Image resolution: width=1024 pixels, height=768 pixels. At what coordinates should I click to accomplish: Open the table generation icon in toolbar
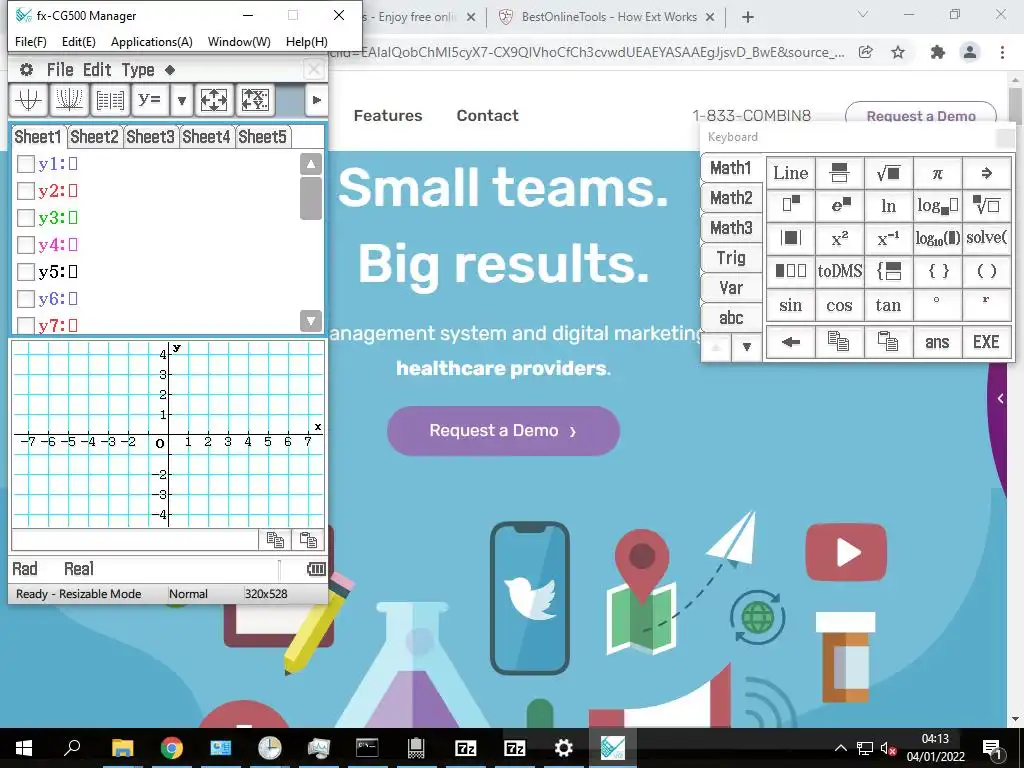coord(110,100)
